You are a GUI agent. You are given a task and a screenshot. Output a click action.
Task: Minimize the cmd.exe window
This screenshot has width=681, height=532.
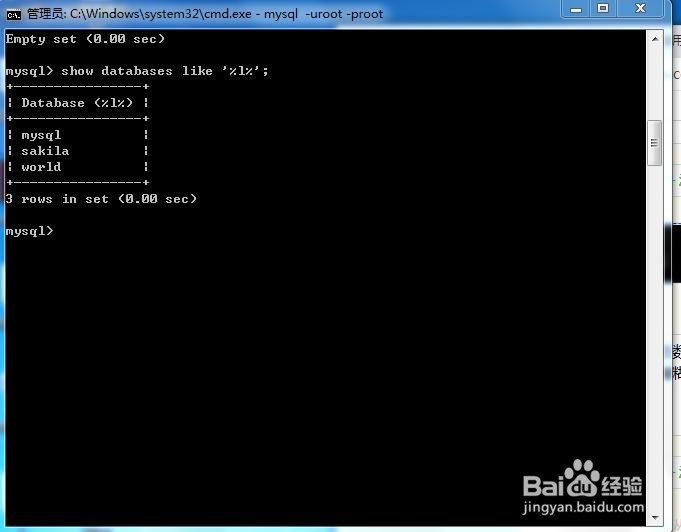point(576,9)
